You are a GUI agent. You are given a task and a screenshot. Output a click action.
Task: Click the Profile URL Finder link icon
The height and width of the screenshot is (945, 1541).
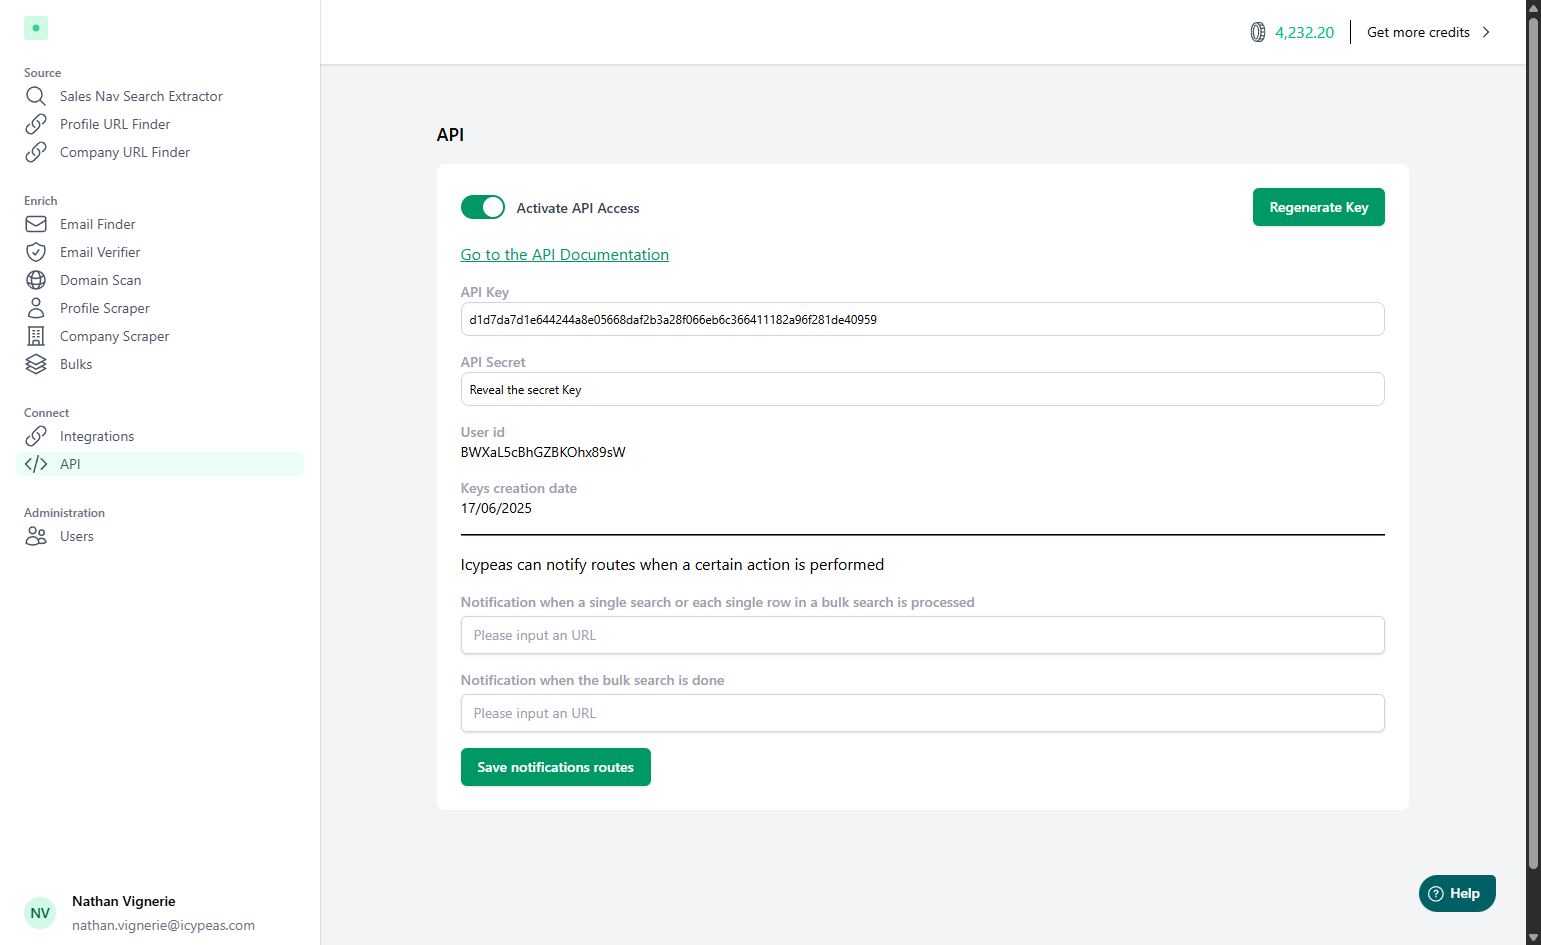pyautogui.click(x=36, y=124)
